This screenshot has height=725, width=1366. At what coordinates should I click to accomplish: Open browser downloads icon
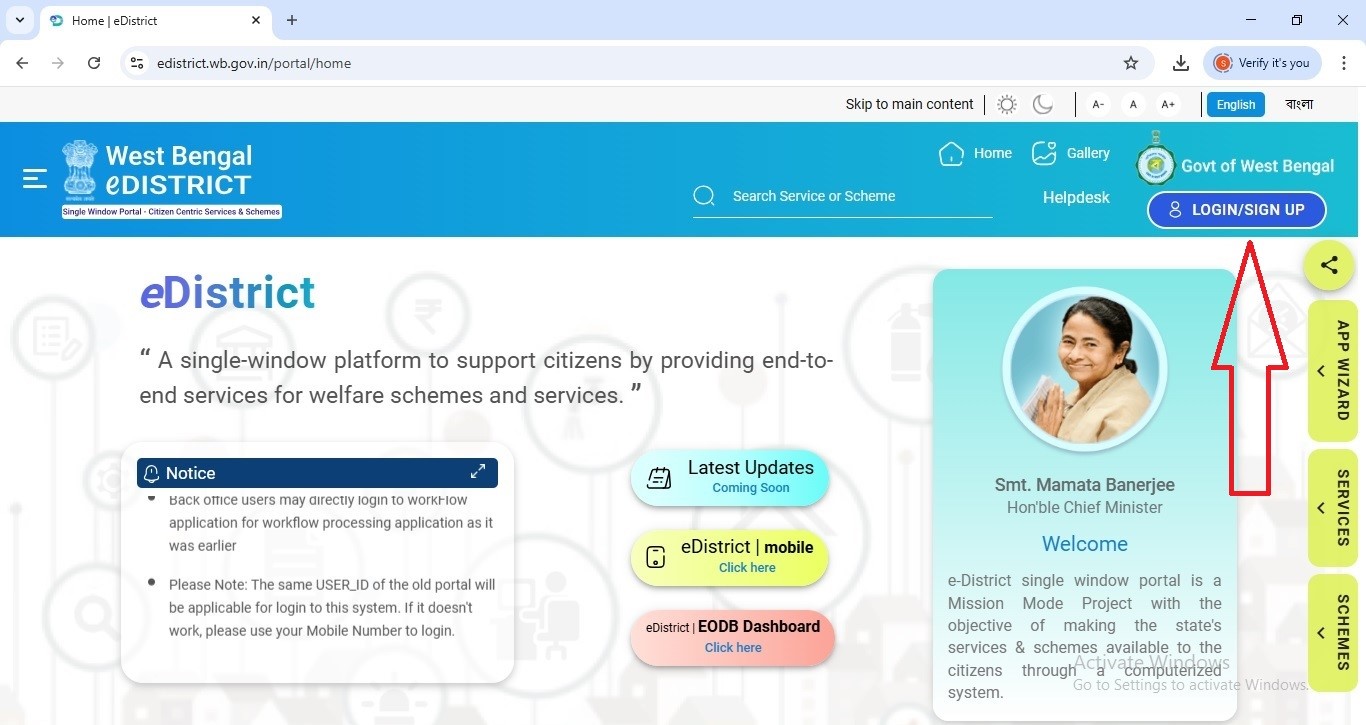click(1181, 63)
